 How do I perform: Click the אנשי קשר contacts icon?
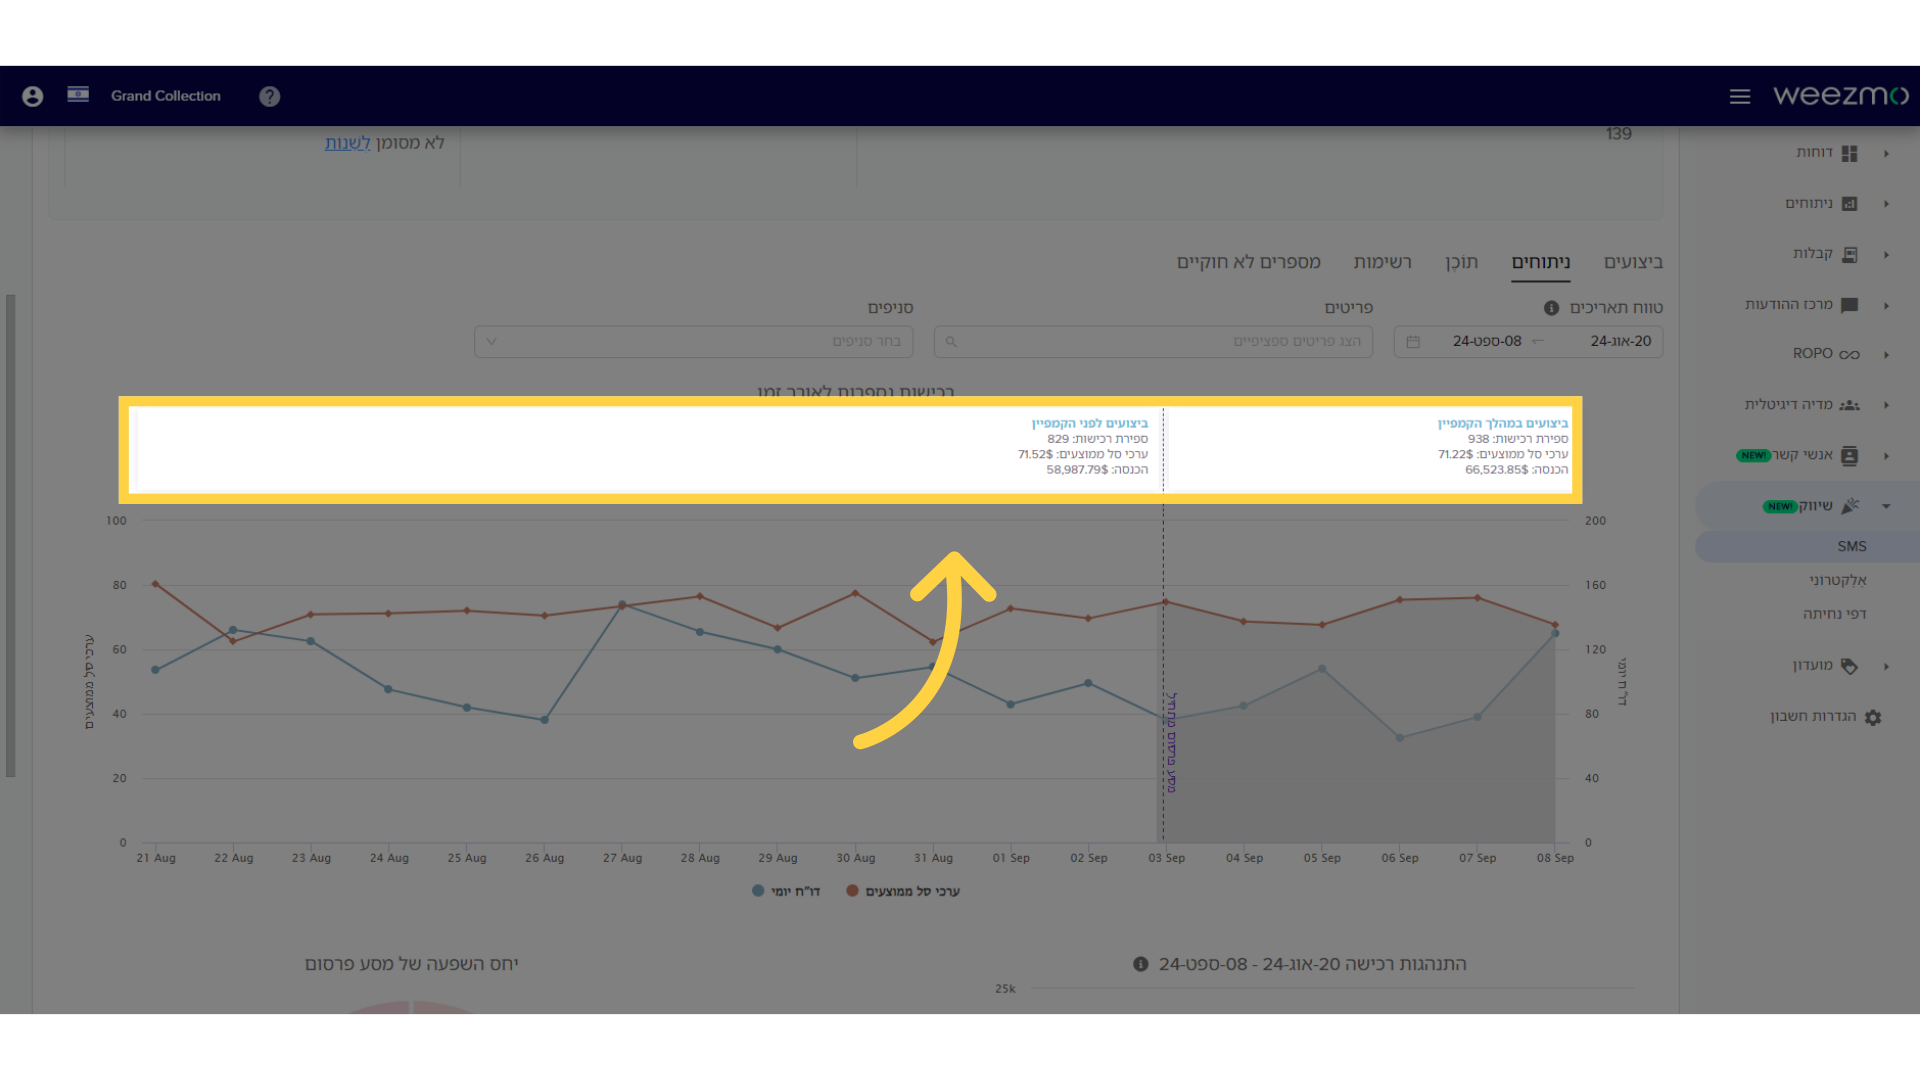(1849, 456)
